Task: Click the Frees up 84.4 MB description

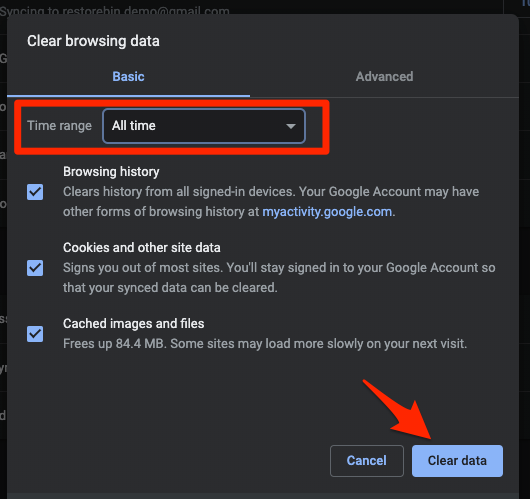Action: tap(265, 344)
